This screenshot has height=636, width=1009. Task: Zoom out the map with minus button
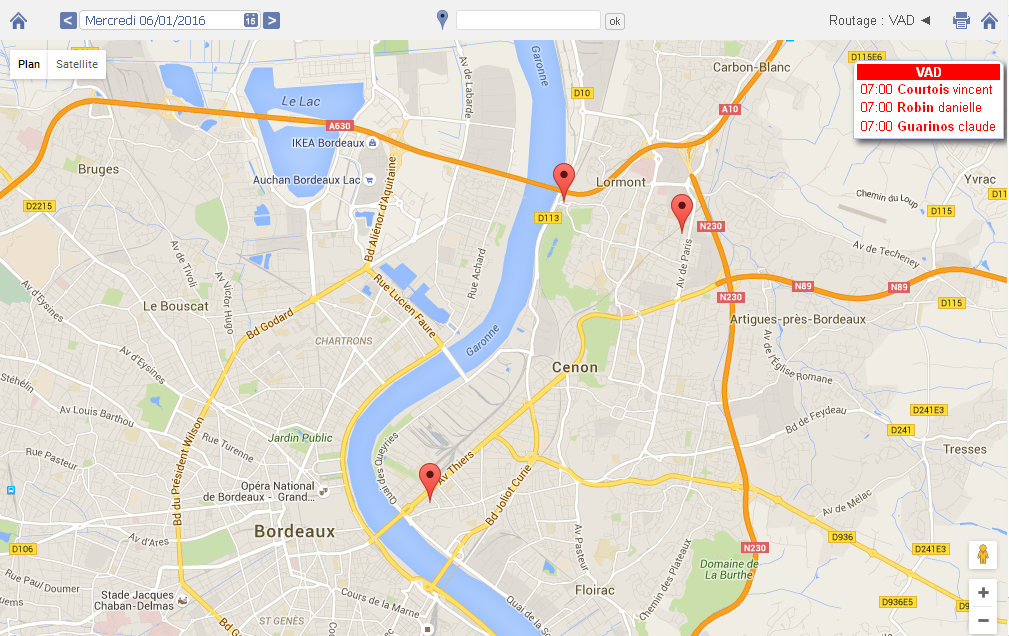[983, 621]
